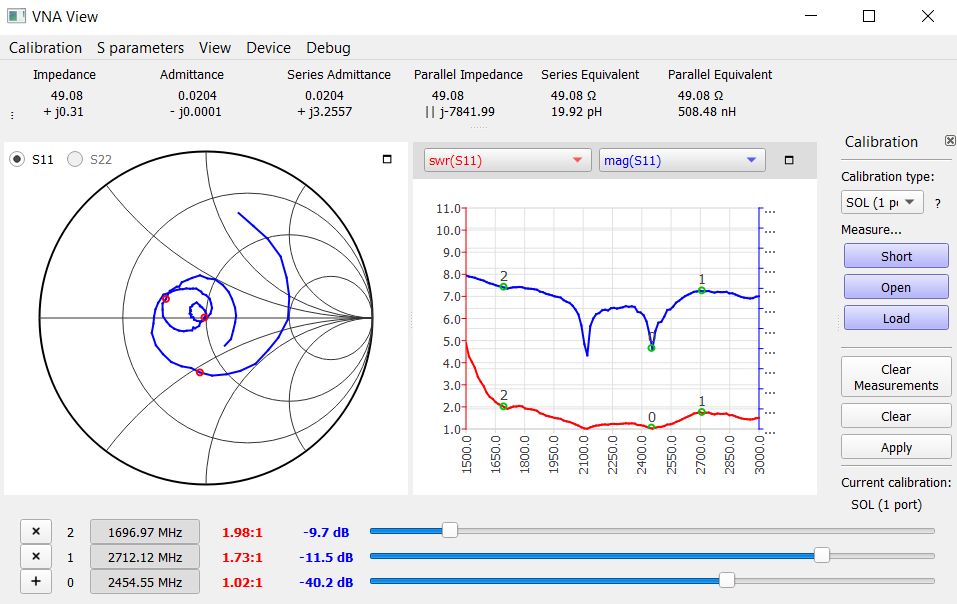Apply the calibration
The image size is (957, 604).
pos(896,448)
